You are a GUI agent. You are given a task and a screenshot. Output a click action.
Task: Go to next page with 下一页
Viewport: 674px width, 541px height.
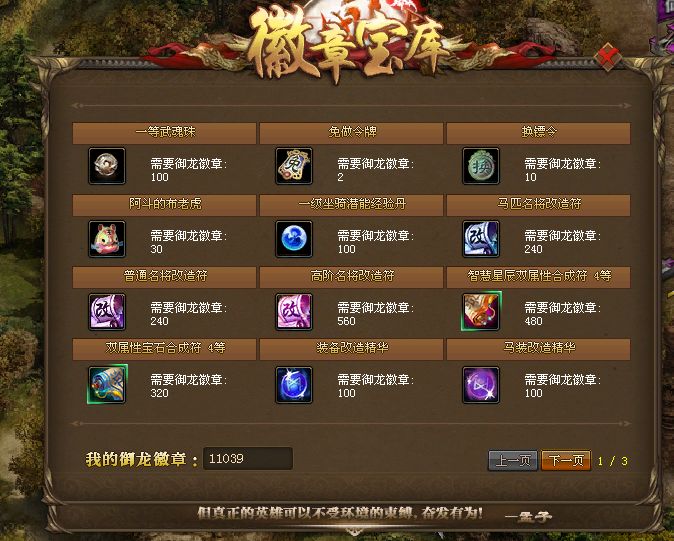pos(566,461)
